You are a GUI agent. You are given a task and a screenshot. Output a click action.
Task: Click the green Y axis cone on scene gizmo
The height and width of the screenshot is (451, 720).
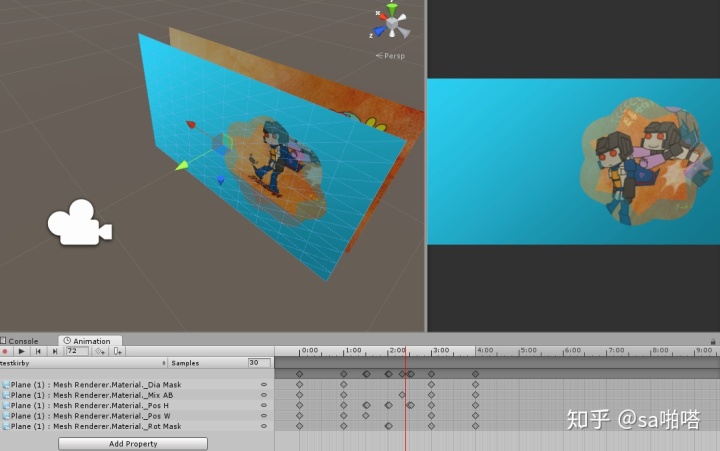pyautogui.click(x=392, y=9)
